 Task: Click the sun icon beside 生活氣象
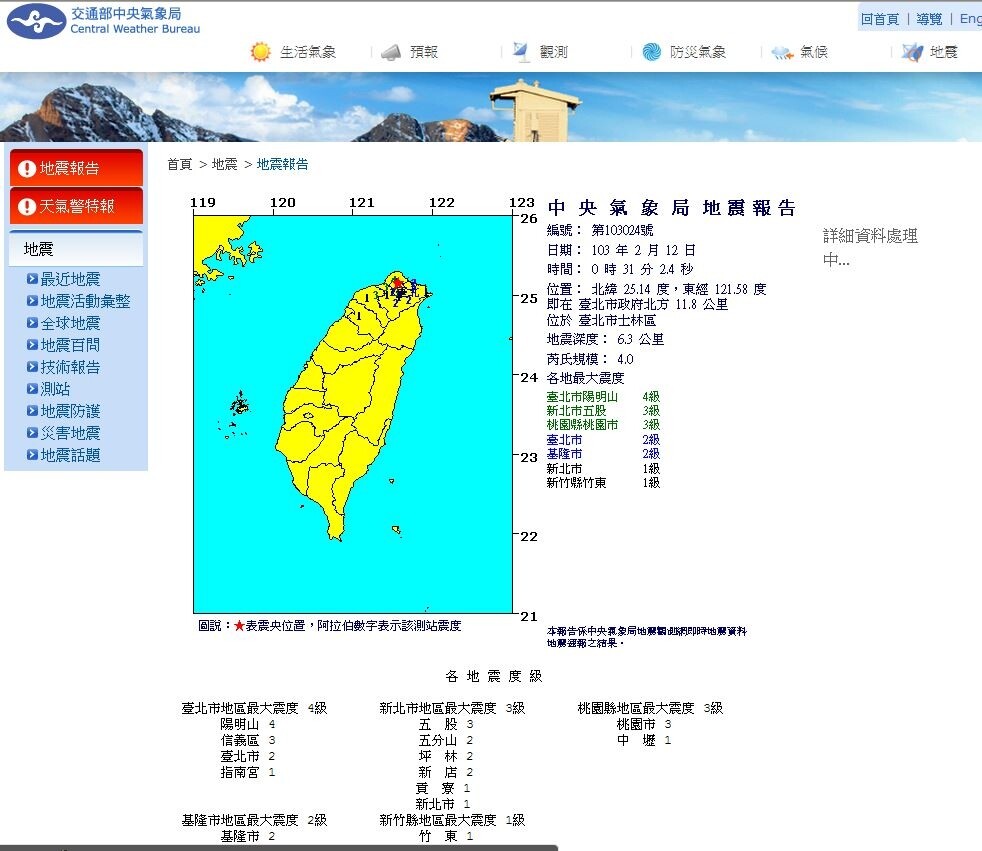point(260,52)
